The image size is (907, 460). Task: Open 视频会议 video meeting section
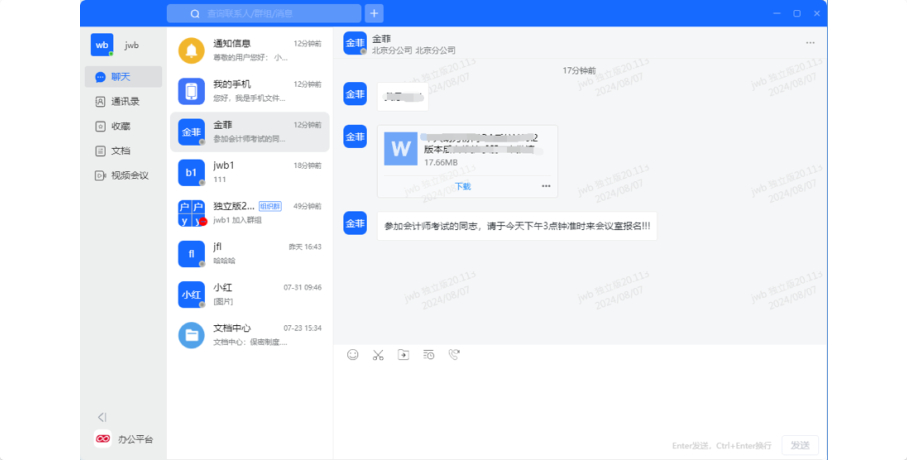tap(121, 175)
